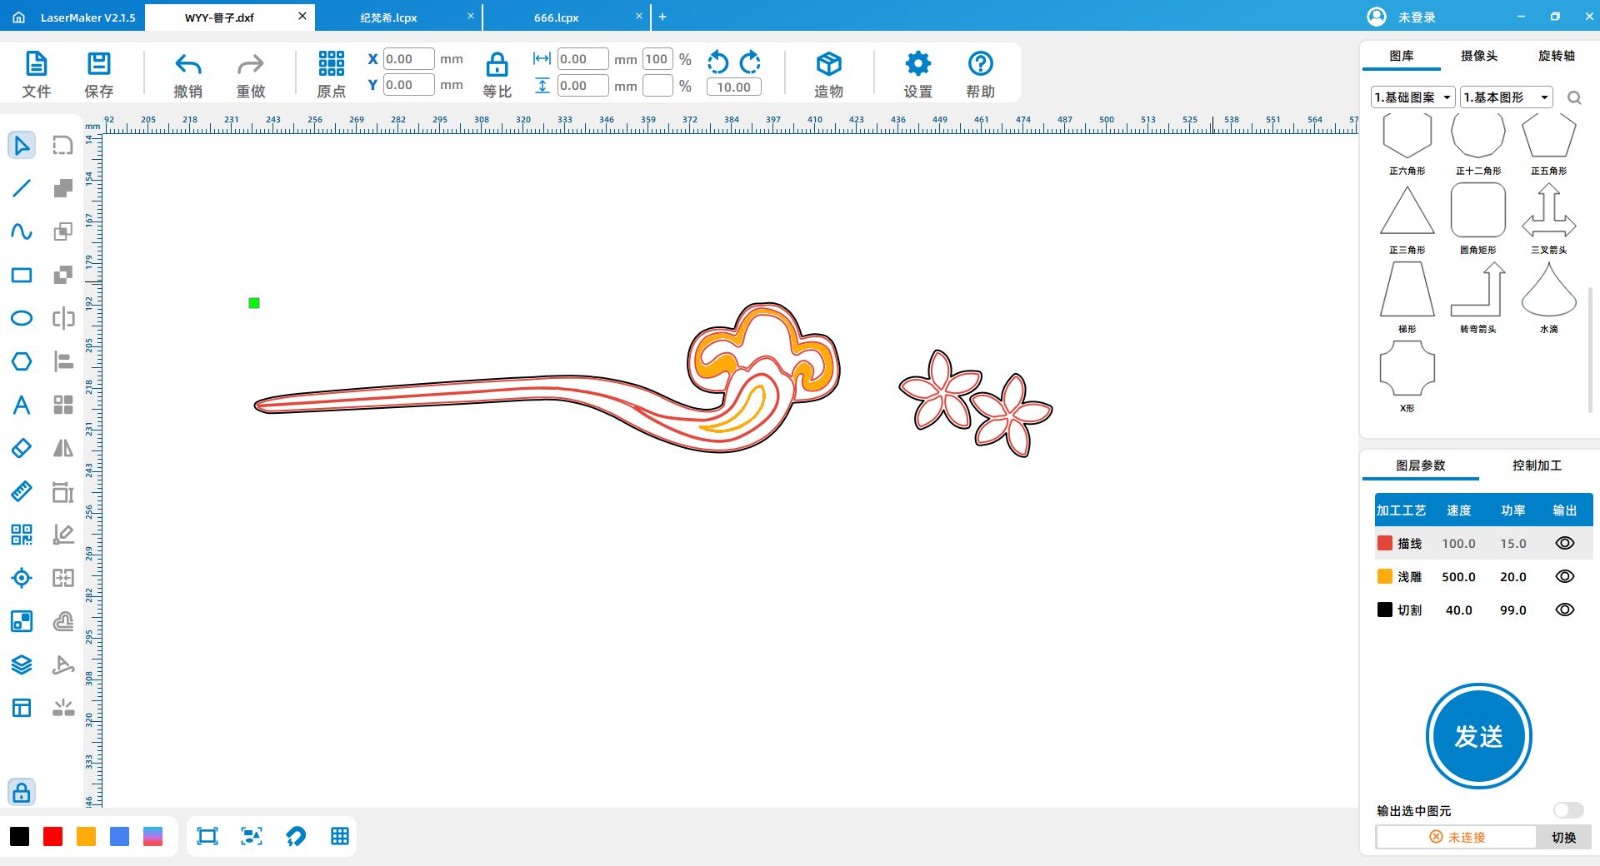This screenshot has height=866, width=1600.
Task: Open the 控制加工 tab
Action: coord(1536,466)
